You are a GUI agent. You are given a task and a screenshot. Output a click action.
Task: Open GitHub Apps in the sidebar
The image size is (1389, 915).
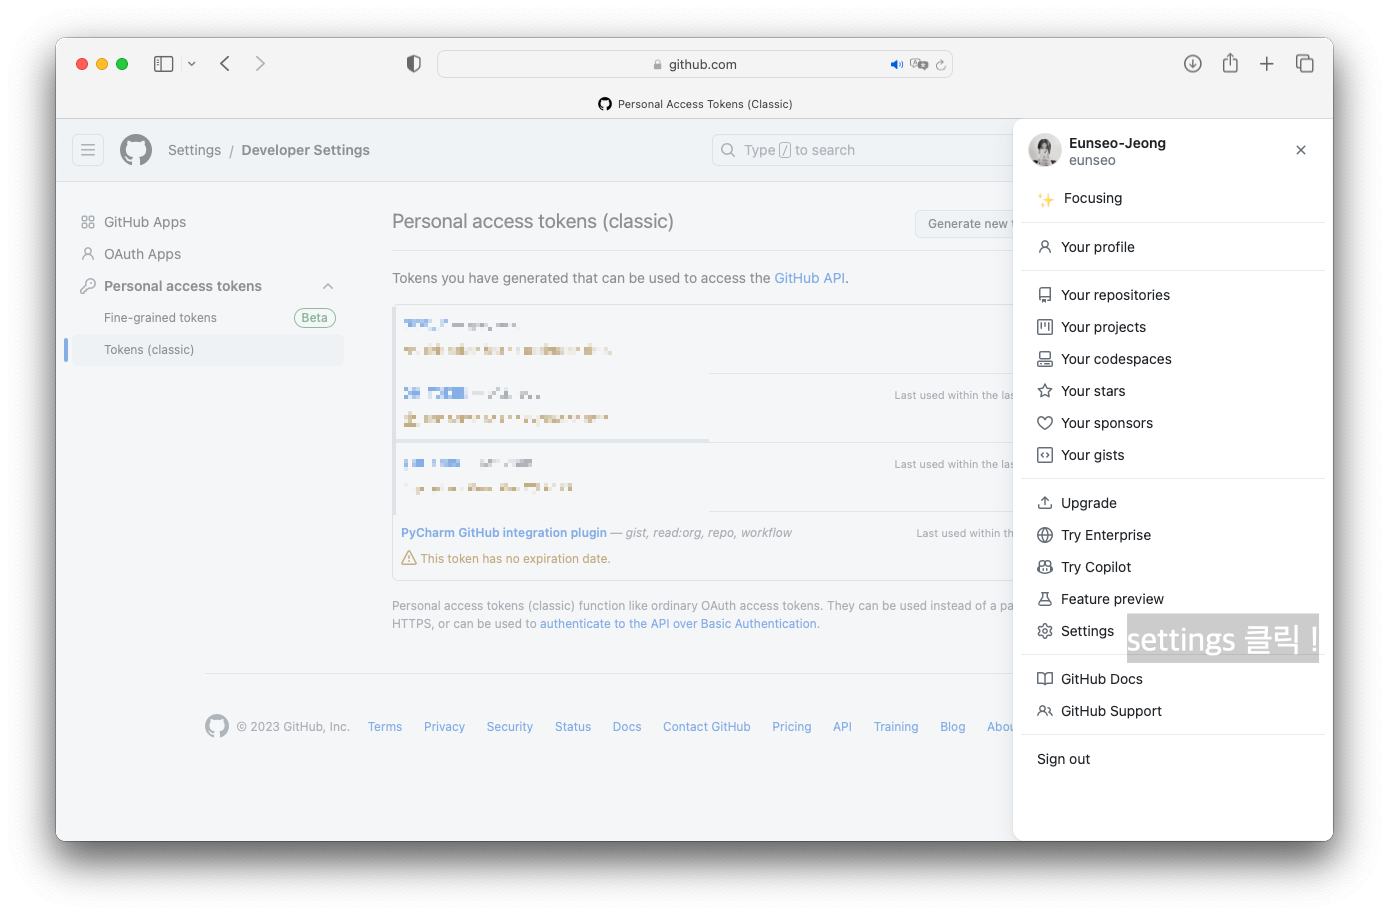point(145,222)
